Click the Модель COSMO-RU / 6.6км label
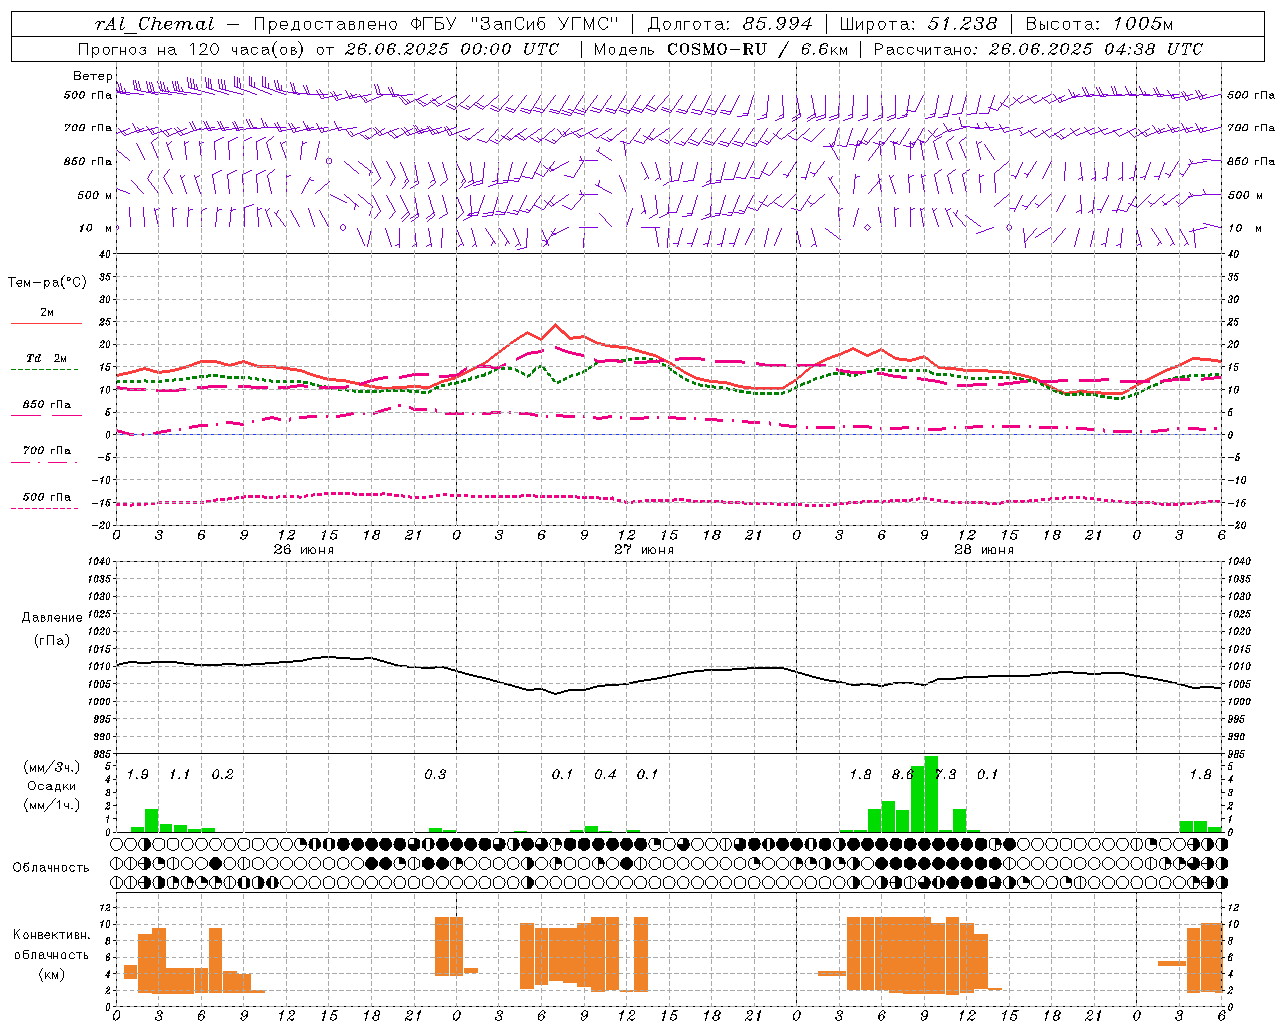Viewport: 1280px width, 1024px height. 720,49
